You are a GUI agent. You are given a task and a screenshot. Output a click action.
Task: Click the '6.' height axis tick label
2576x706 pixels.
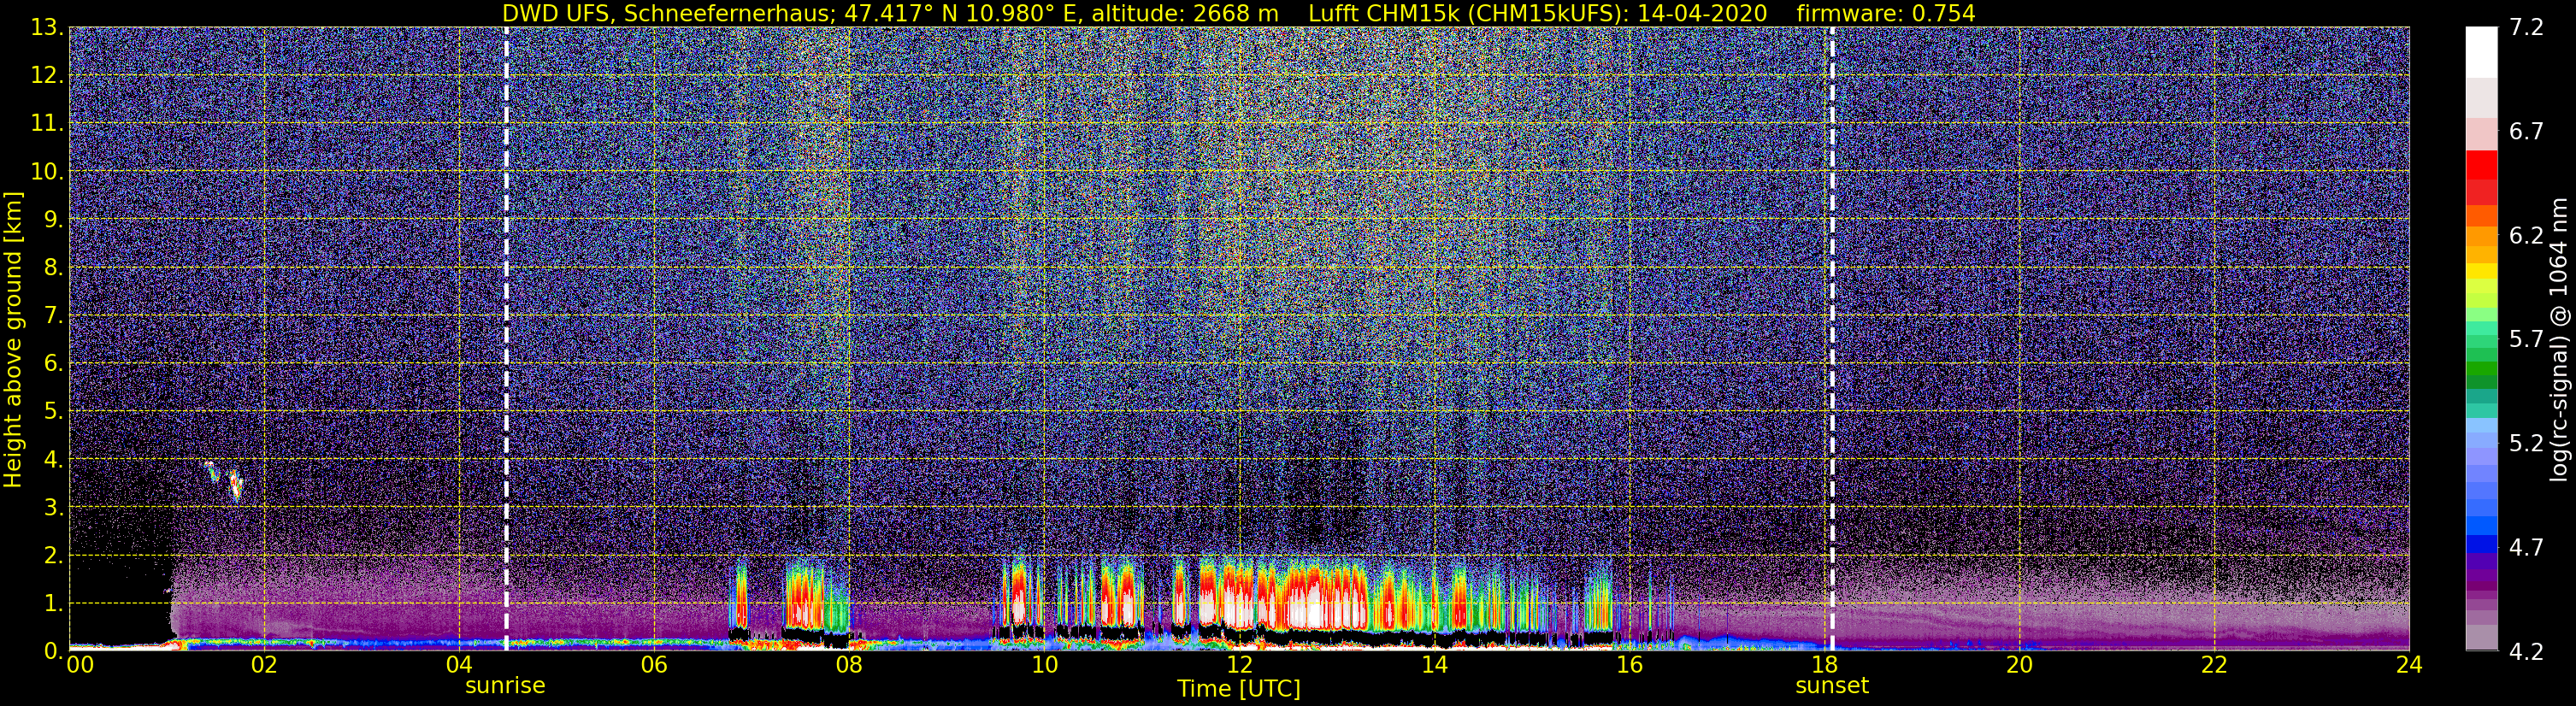point(53,363)
